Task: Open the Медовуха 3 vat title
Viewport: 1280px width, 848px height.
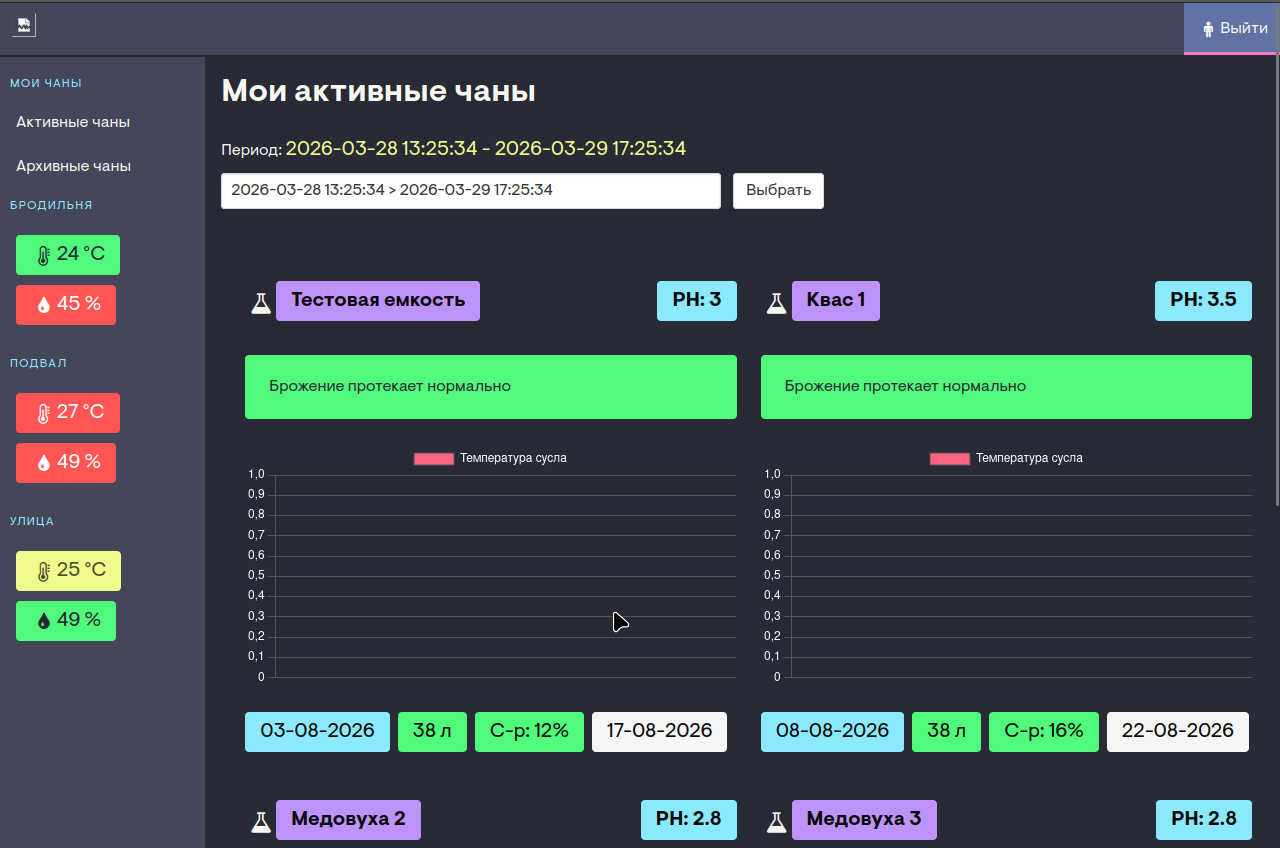Action: coord(864,819)
